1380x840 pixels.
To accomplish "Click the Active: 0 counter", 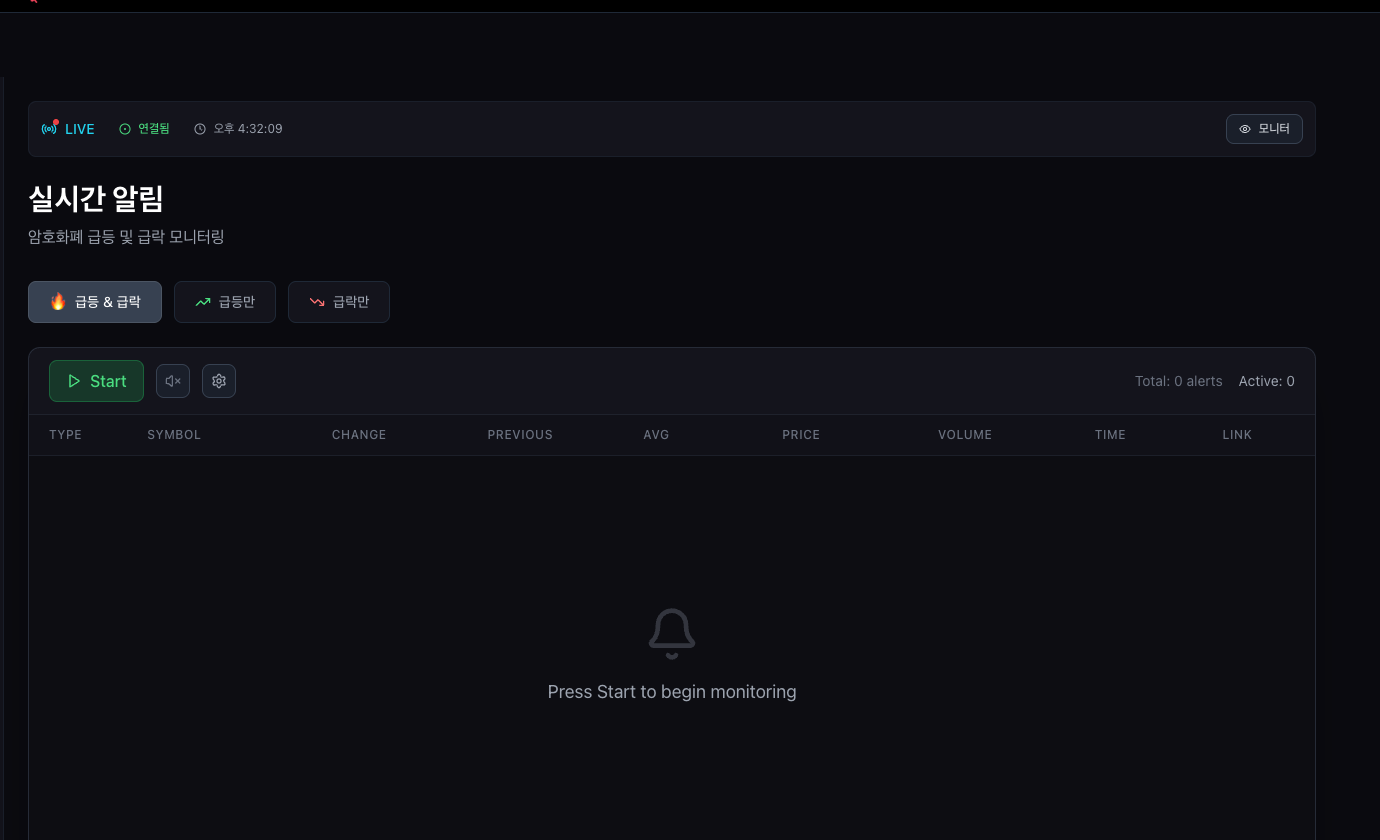I will [1267, 381].
